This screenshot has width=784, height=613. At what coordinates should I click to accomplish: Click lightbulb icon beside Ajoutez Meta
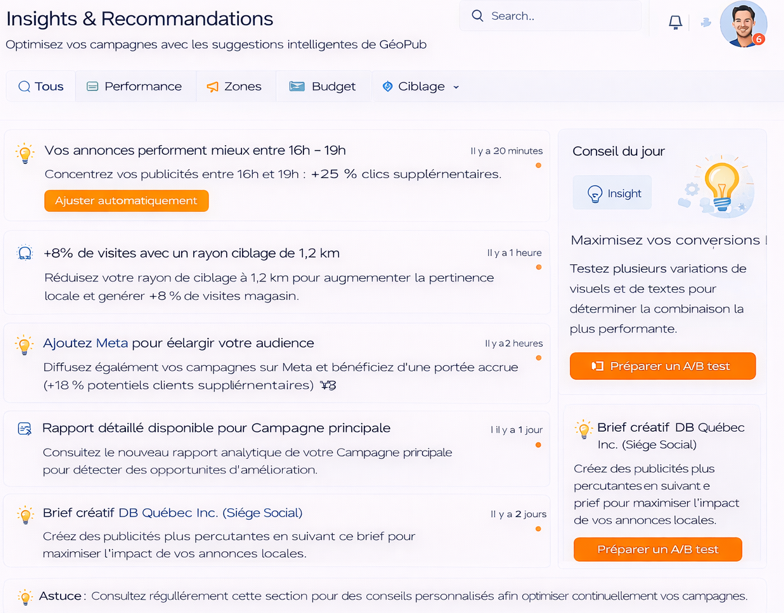tap(25, 345)
